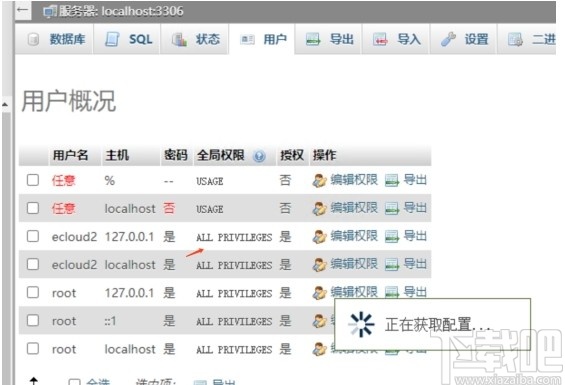Click the users card icon
Image resolution: width=565 pixels, height=385 pixels.
(x=247, y=39)
